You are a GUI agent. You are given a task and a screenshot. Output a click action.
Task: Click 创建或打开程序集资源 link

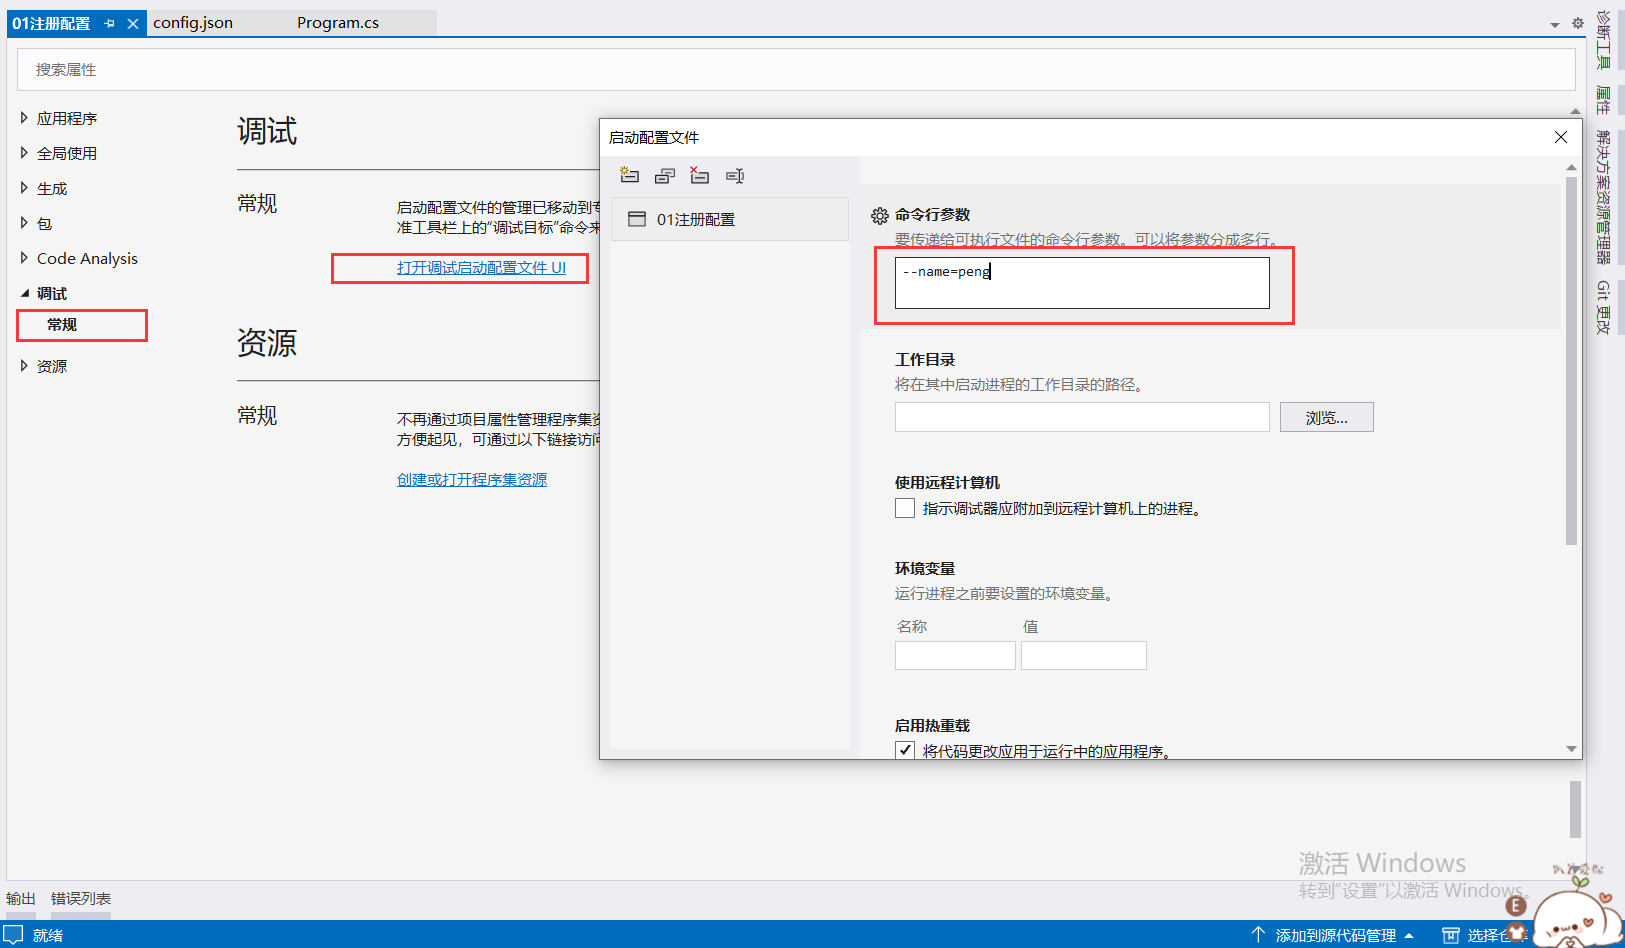[472, 480]
